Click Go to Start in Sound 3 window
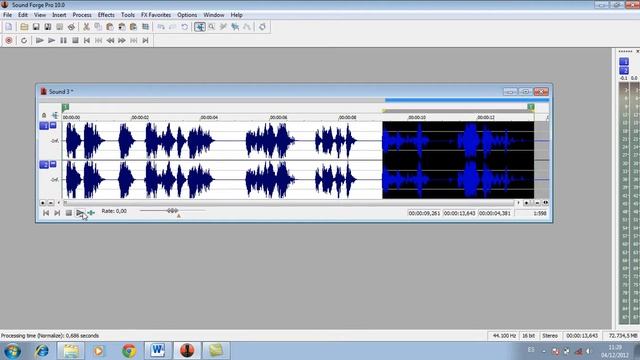The width and height of the screenshot is (640, 360). tap(46, 213)
